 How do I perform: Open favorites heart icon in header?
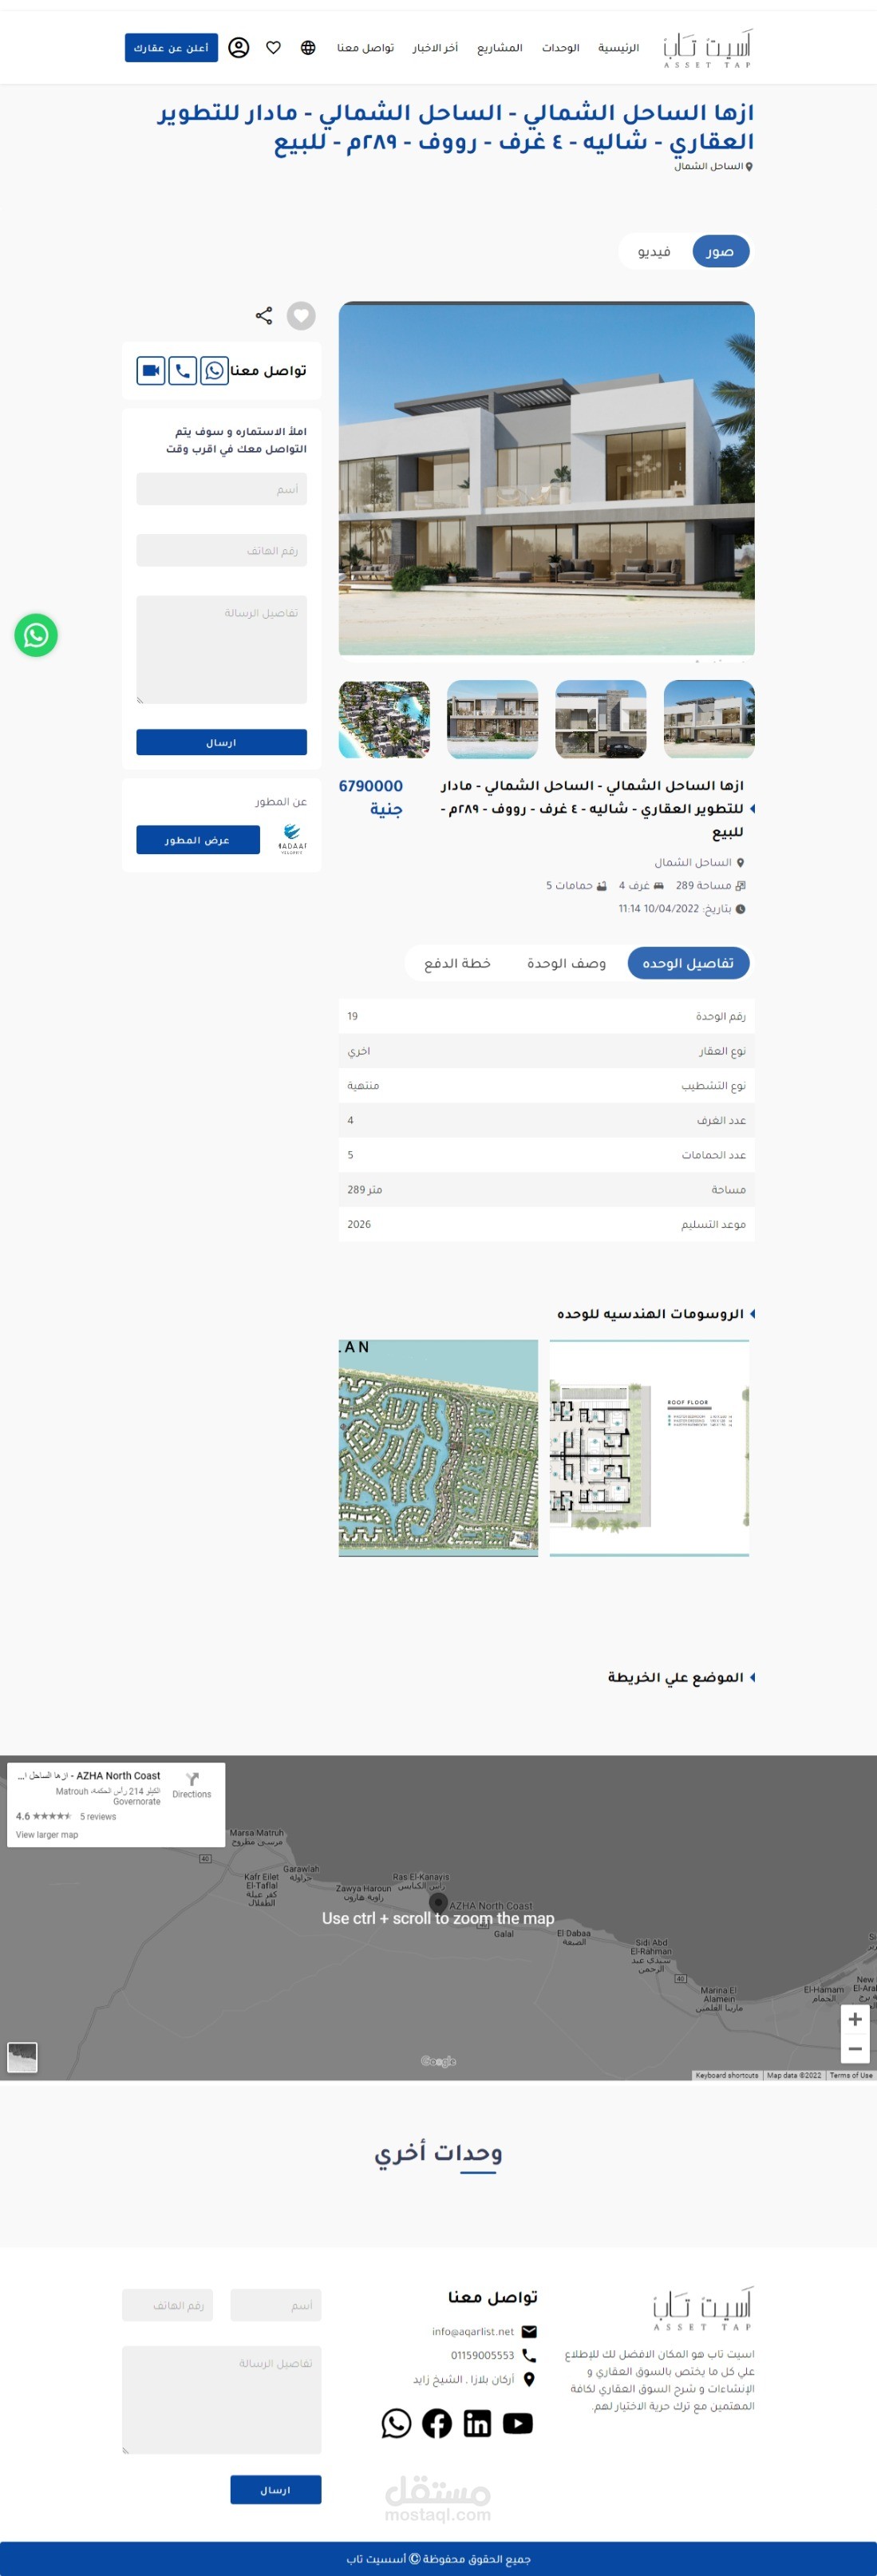273,47
